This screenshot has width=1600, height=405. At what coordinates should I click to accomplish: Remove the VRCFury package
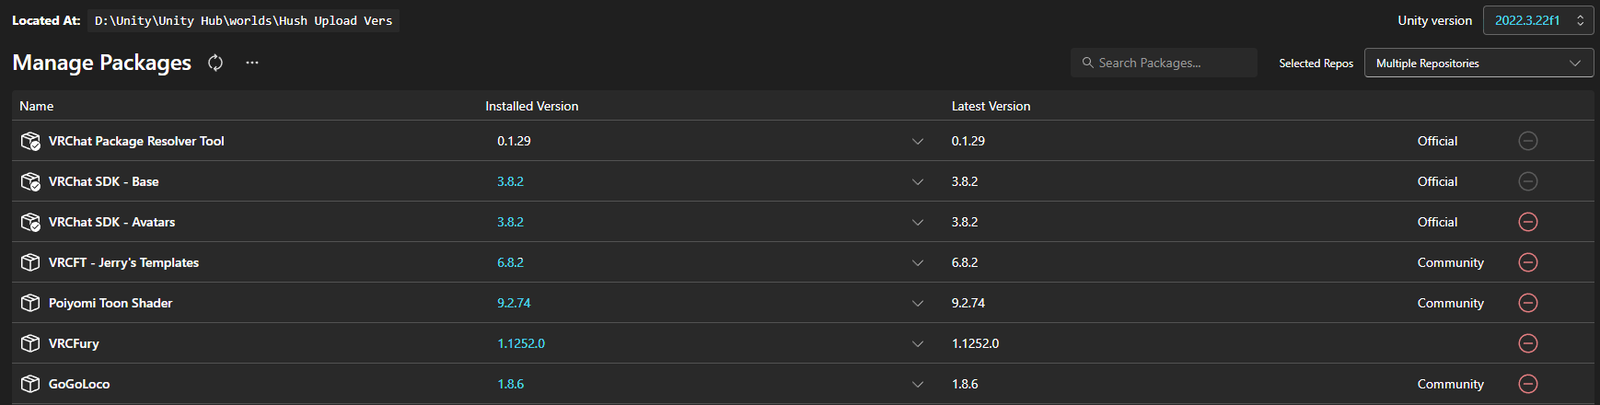pyautogui.click(x=1528, y=343)
